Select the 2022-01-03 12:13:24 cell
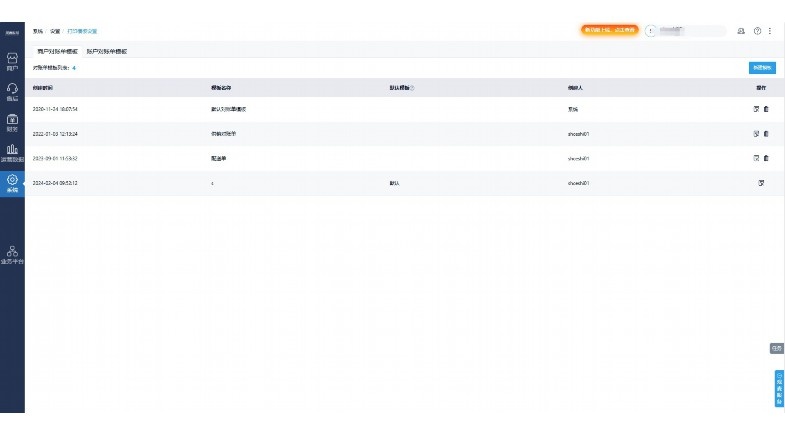Screen dimensions: 785x435 point(55,134)
